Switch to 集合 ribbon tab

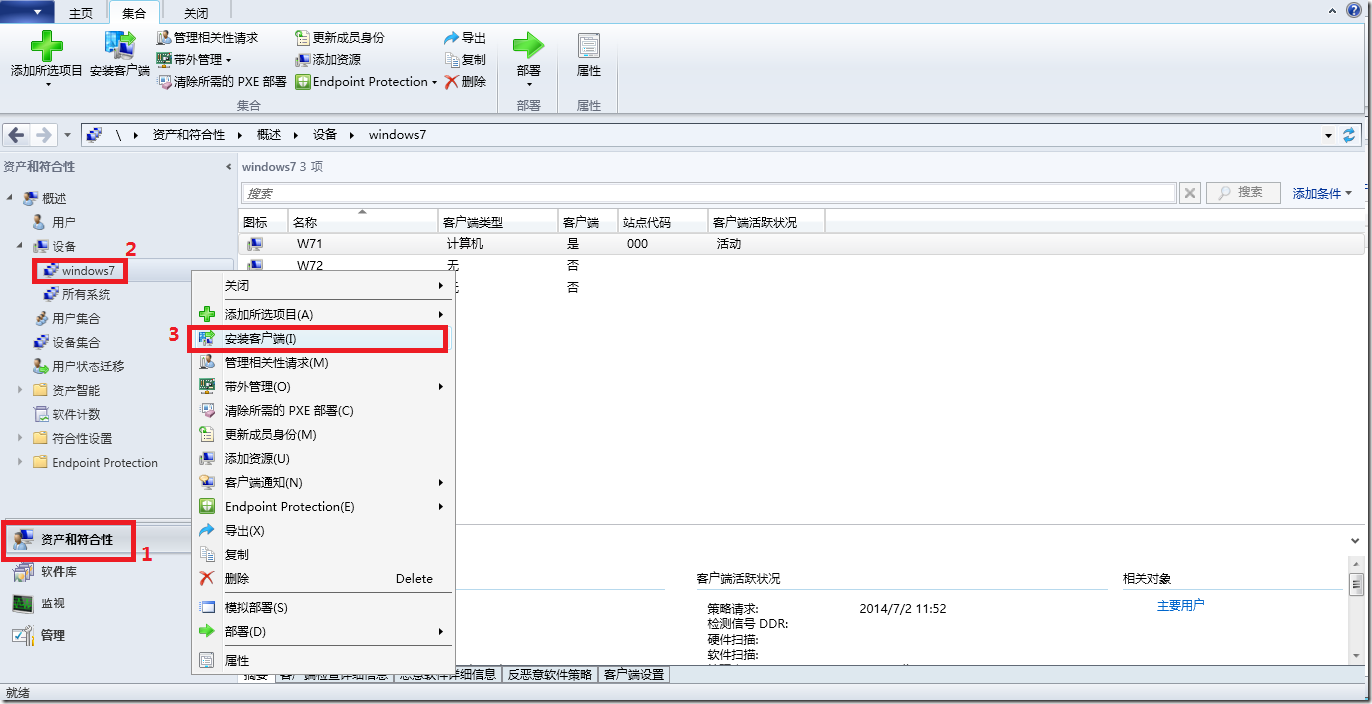pos(134,13)
